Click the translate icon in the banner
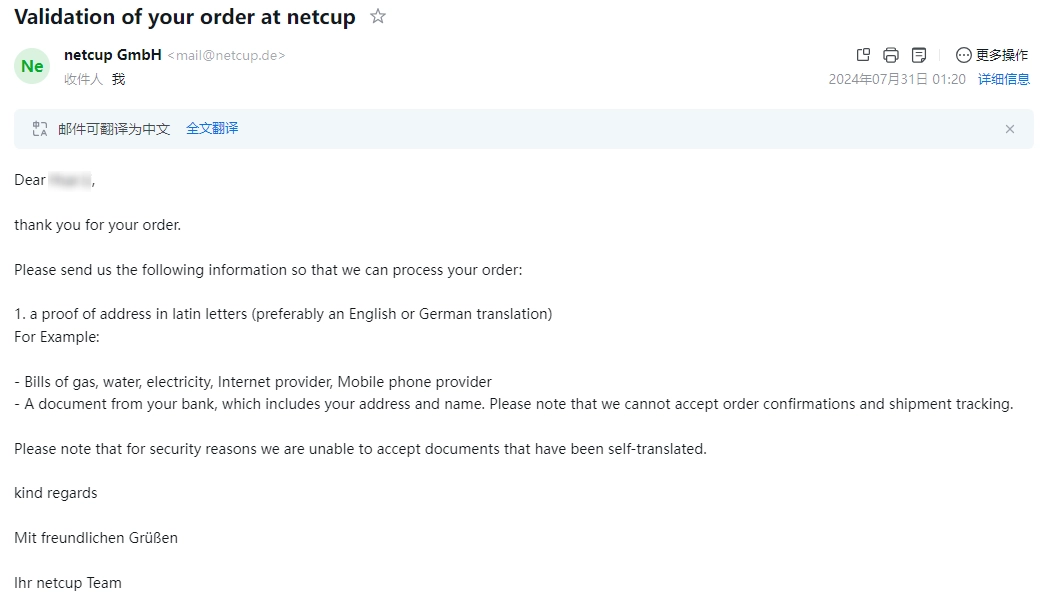The image size is (1042, 611). tap(40, 128)
